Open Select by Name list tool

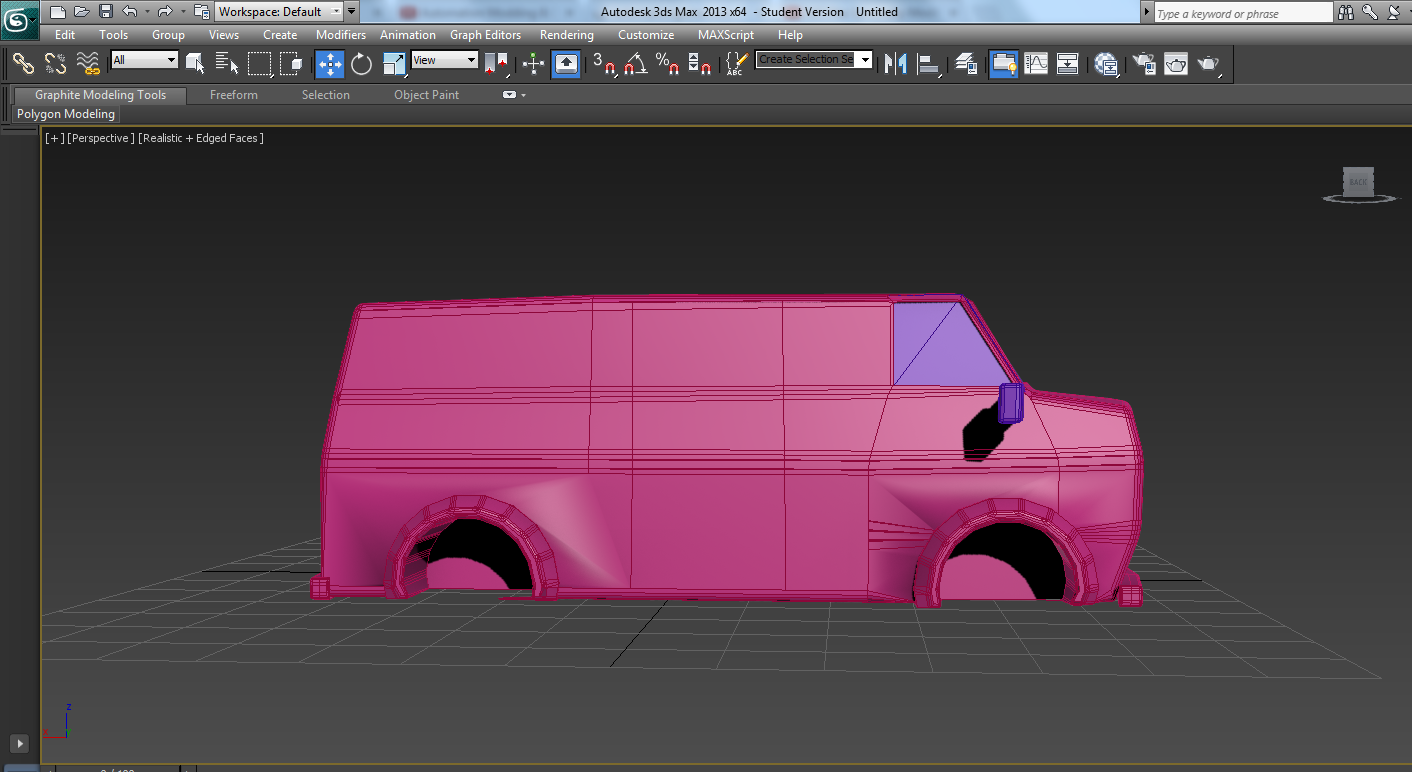[x=227, y=64]
